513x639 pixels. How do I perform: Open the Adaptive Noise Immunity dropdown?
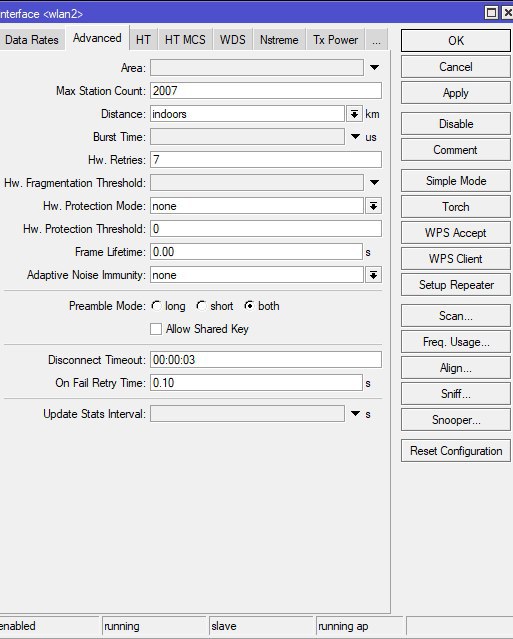pyautogui.click(x=373, y=275)
